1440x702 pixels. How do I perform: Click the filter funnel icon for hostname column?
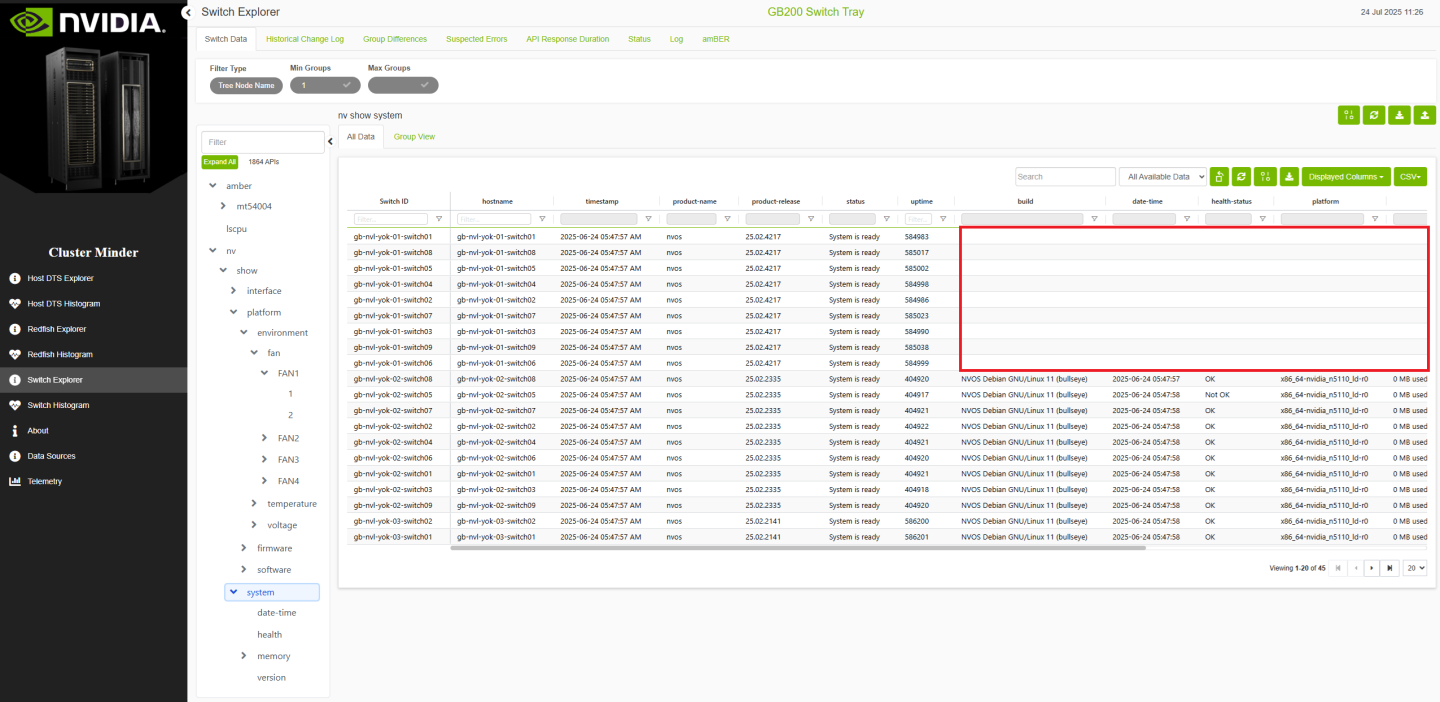point(542,219)
